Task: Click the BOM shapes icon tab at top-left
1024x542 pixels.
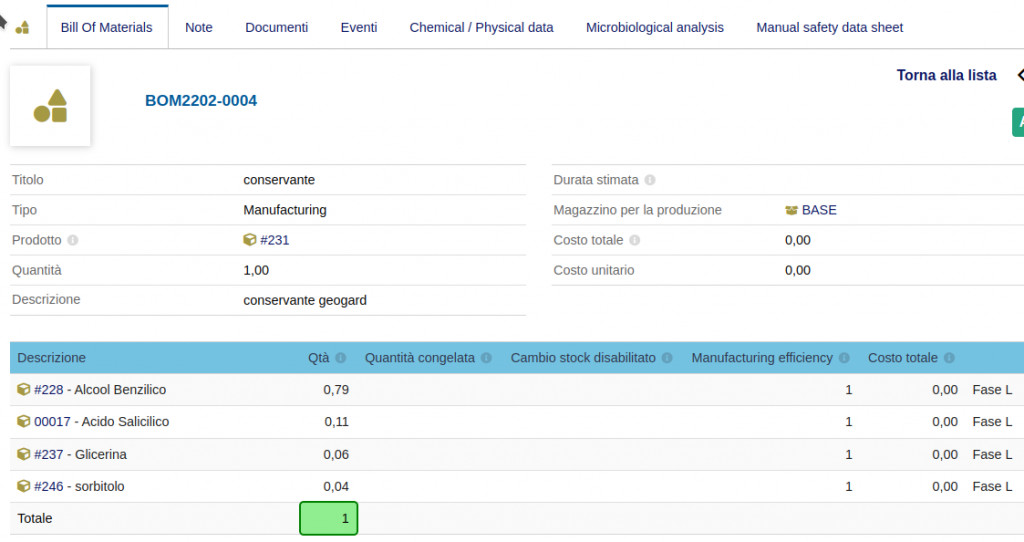Action: tap(22, 27)
